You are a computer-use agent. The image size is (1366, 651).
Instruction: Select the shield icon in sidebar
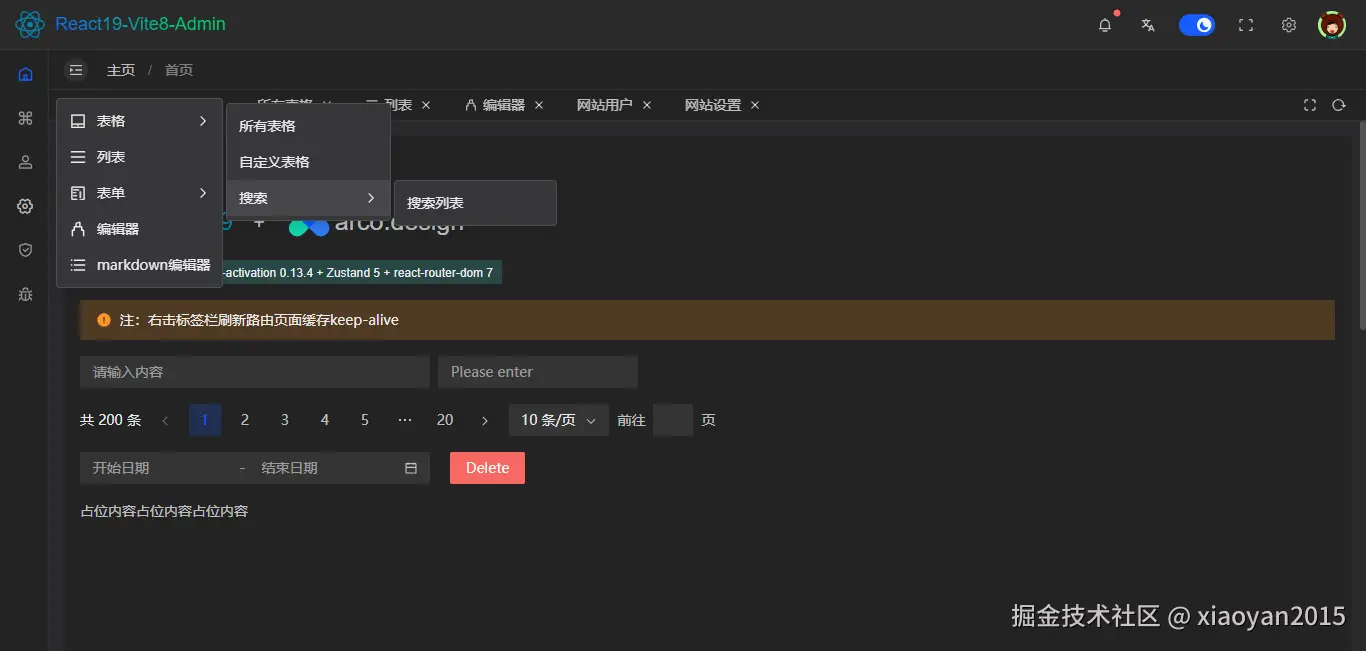(x=26, y=250)
